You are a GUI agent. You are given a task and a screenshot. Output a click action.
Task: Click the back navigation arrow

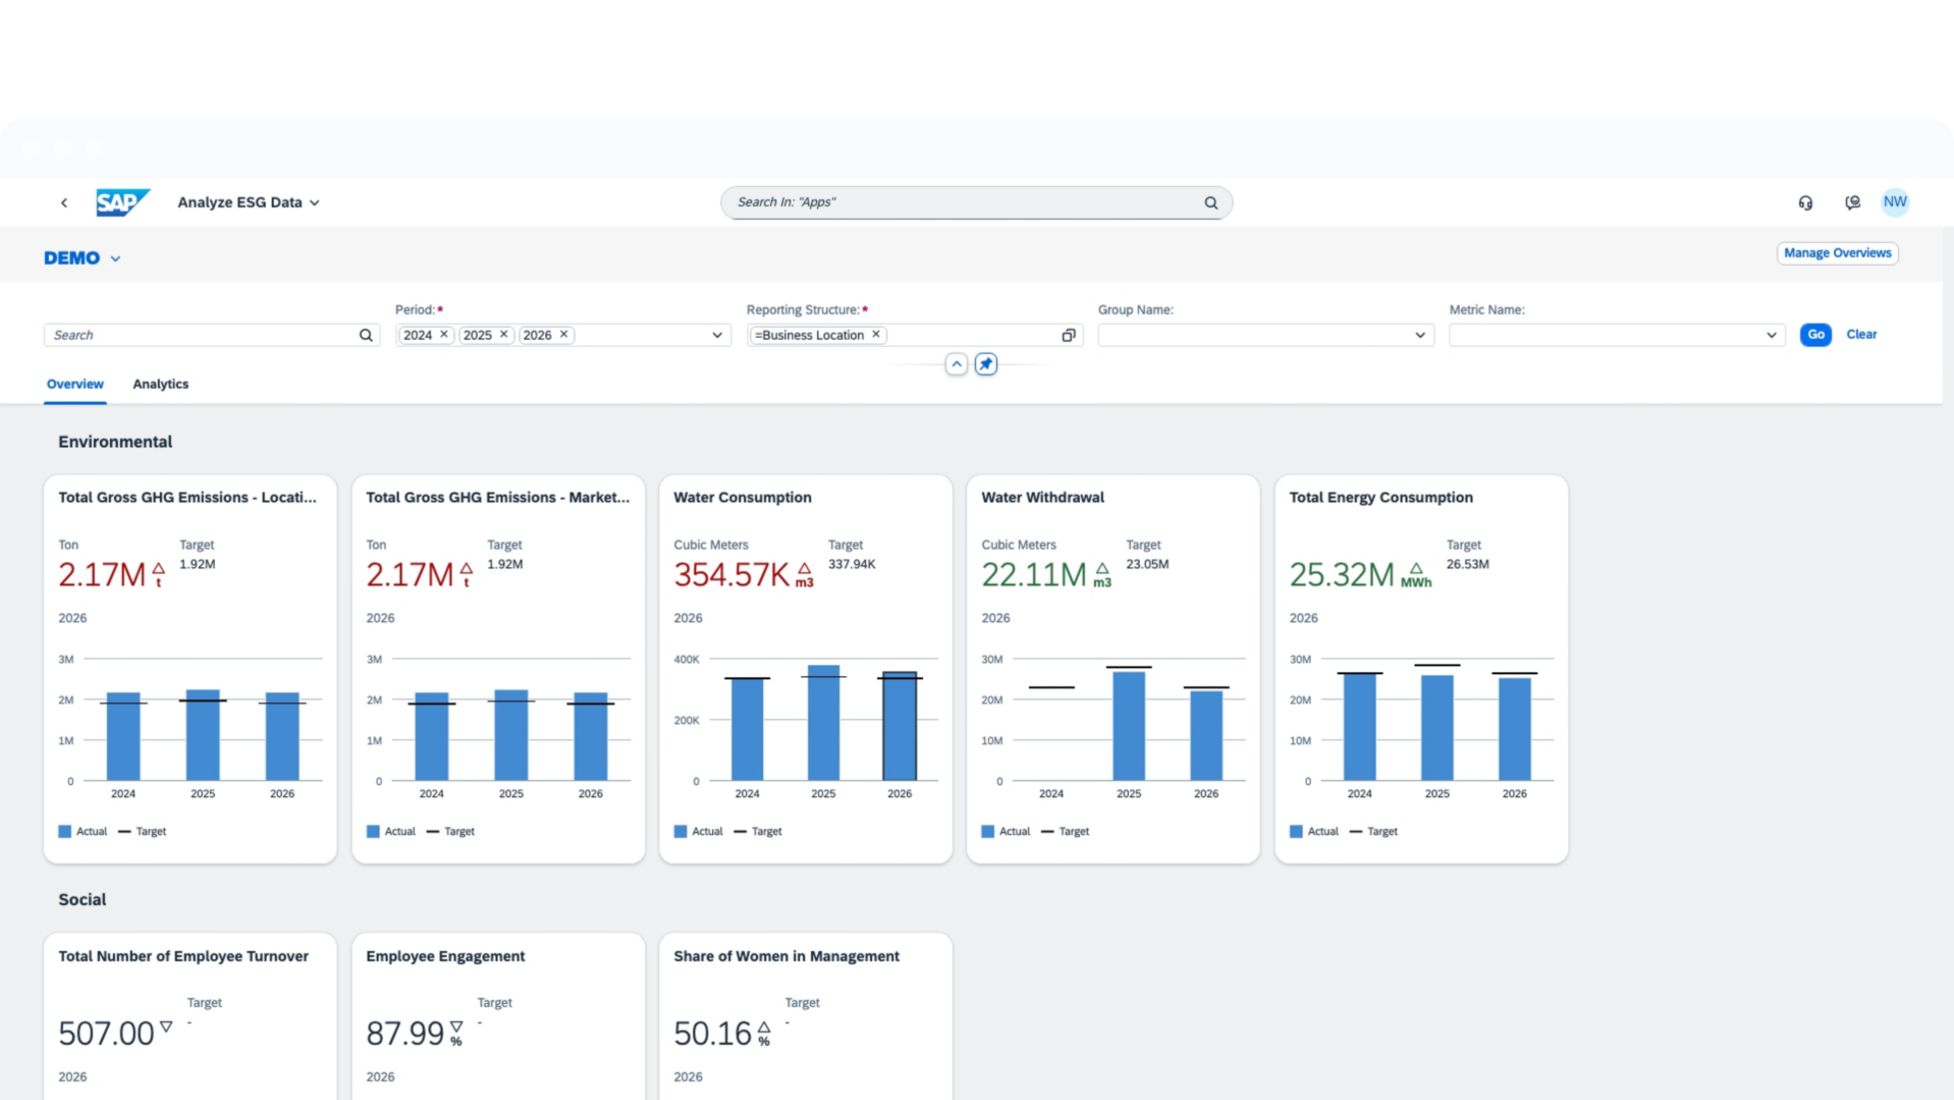pos(64,203)
